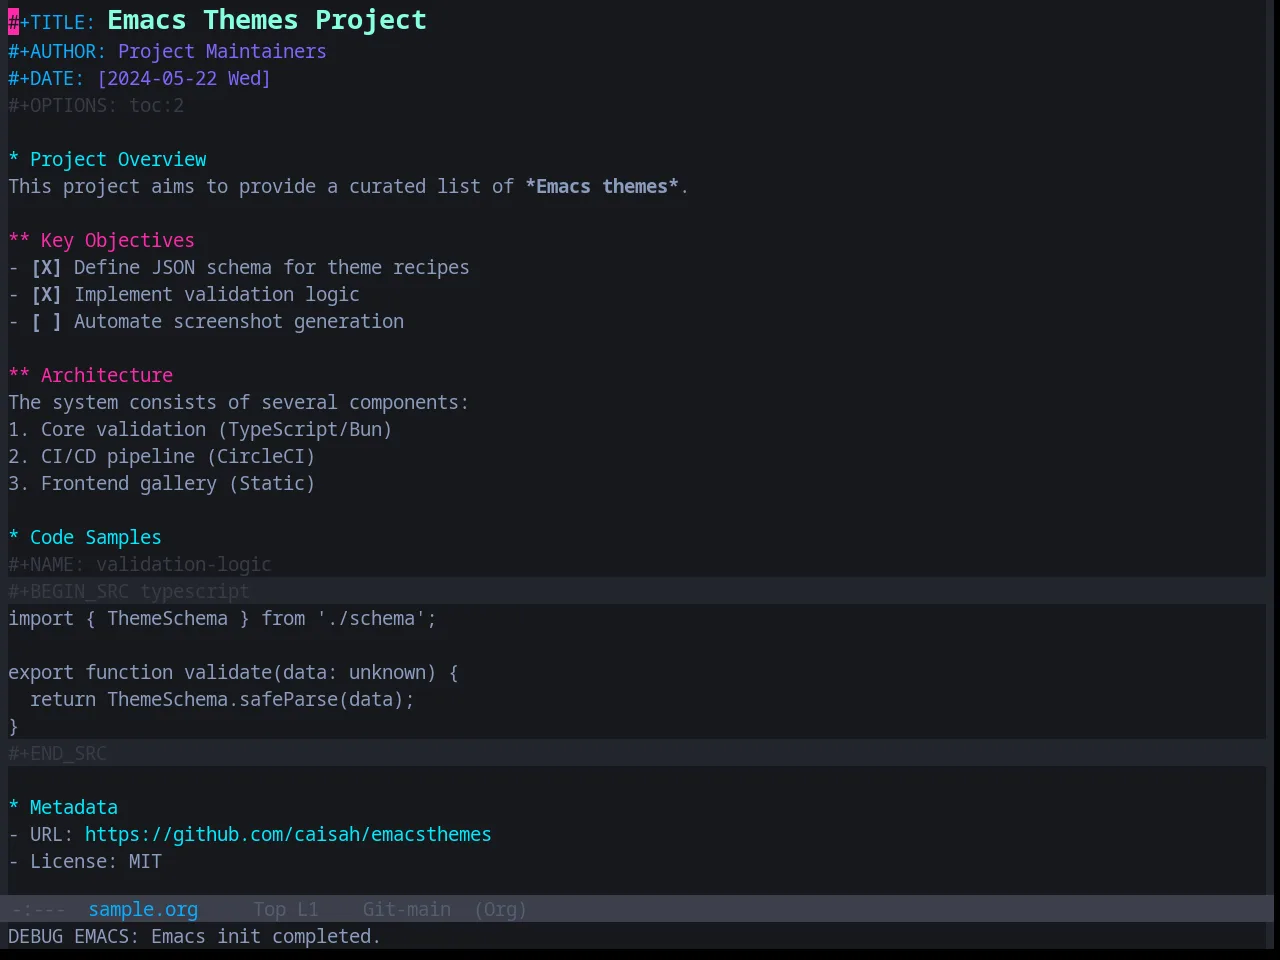The width and height of the screenshot is (1280, 960).
Task: Click the '-:---' buffer status flags
Action: click(x=38, y=909)
